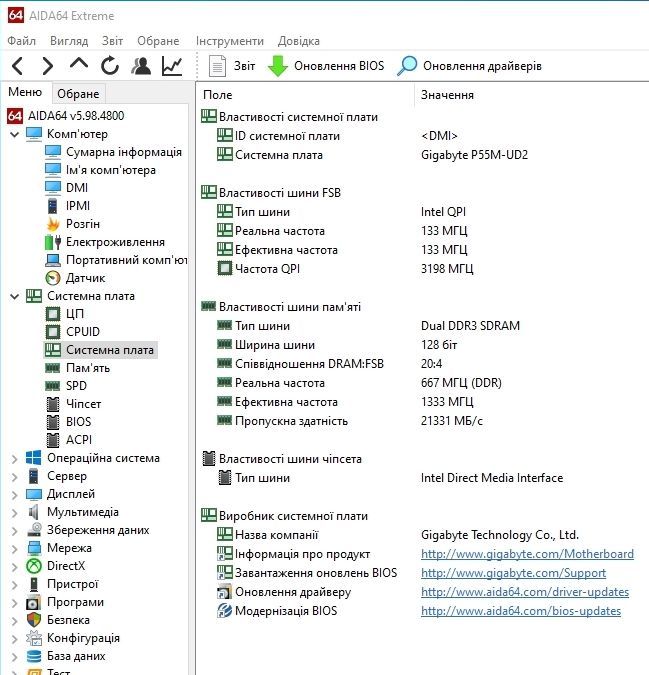This screenshot has width=649, height=675.
Task: Select AIDA64 v5.98.4800 root item
Action: [66, 115]
